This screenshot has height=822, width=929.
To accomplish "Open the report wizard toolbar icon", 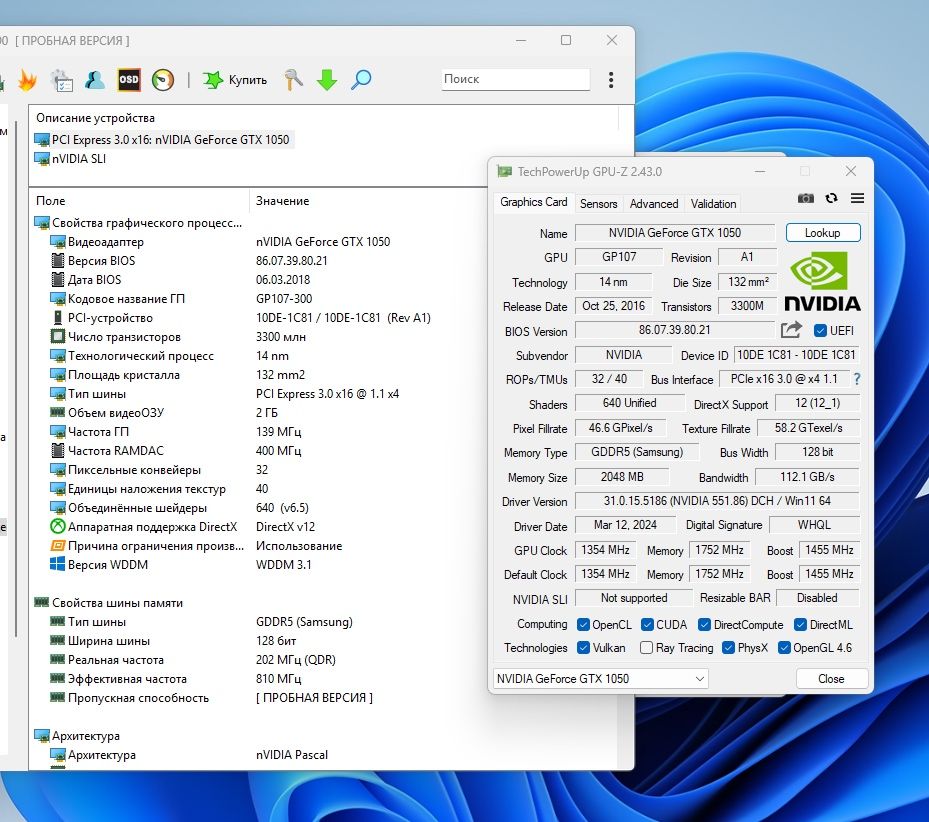I will pyautogui.click(x=62, y=80).
